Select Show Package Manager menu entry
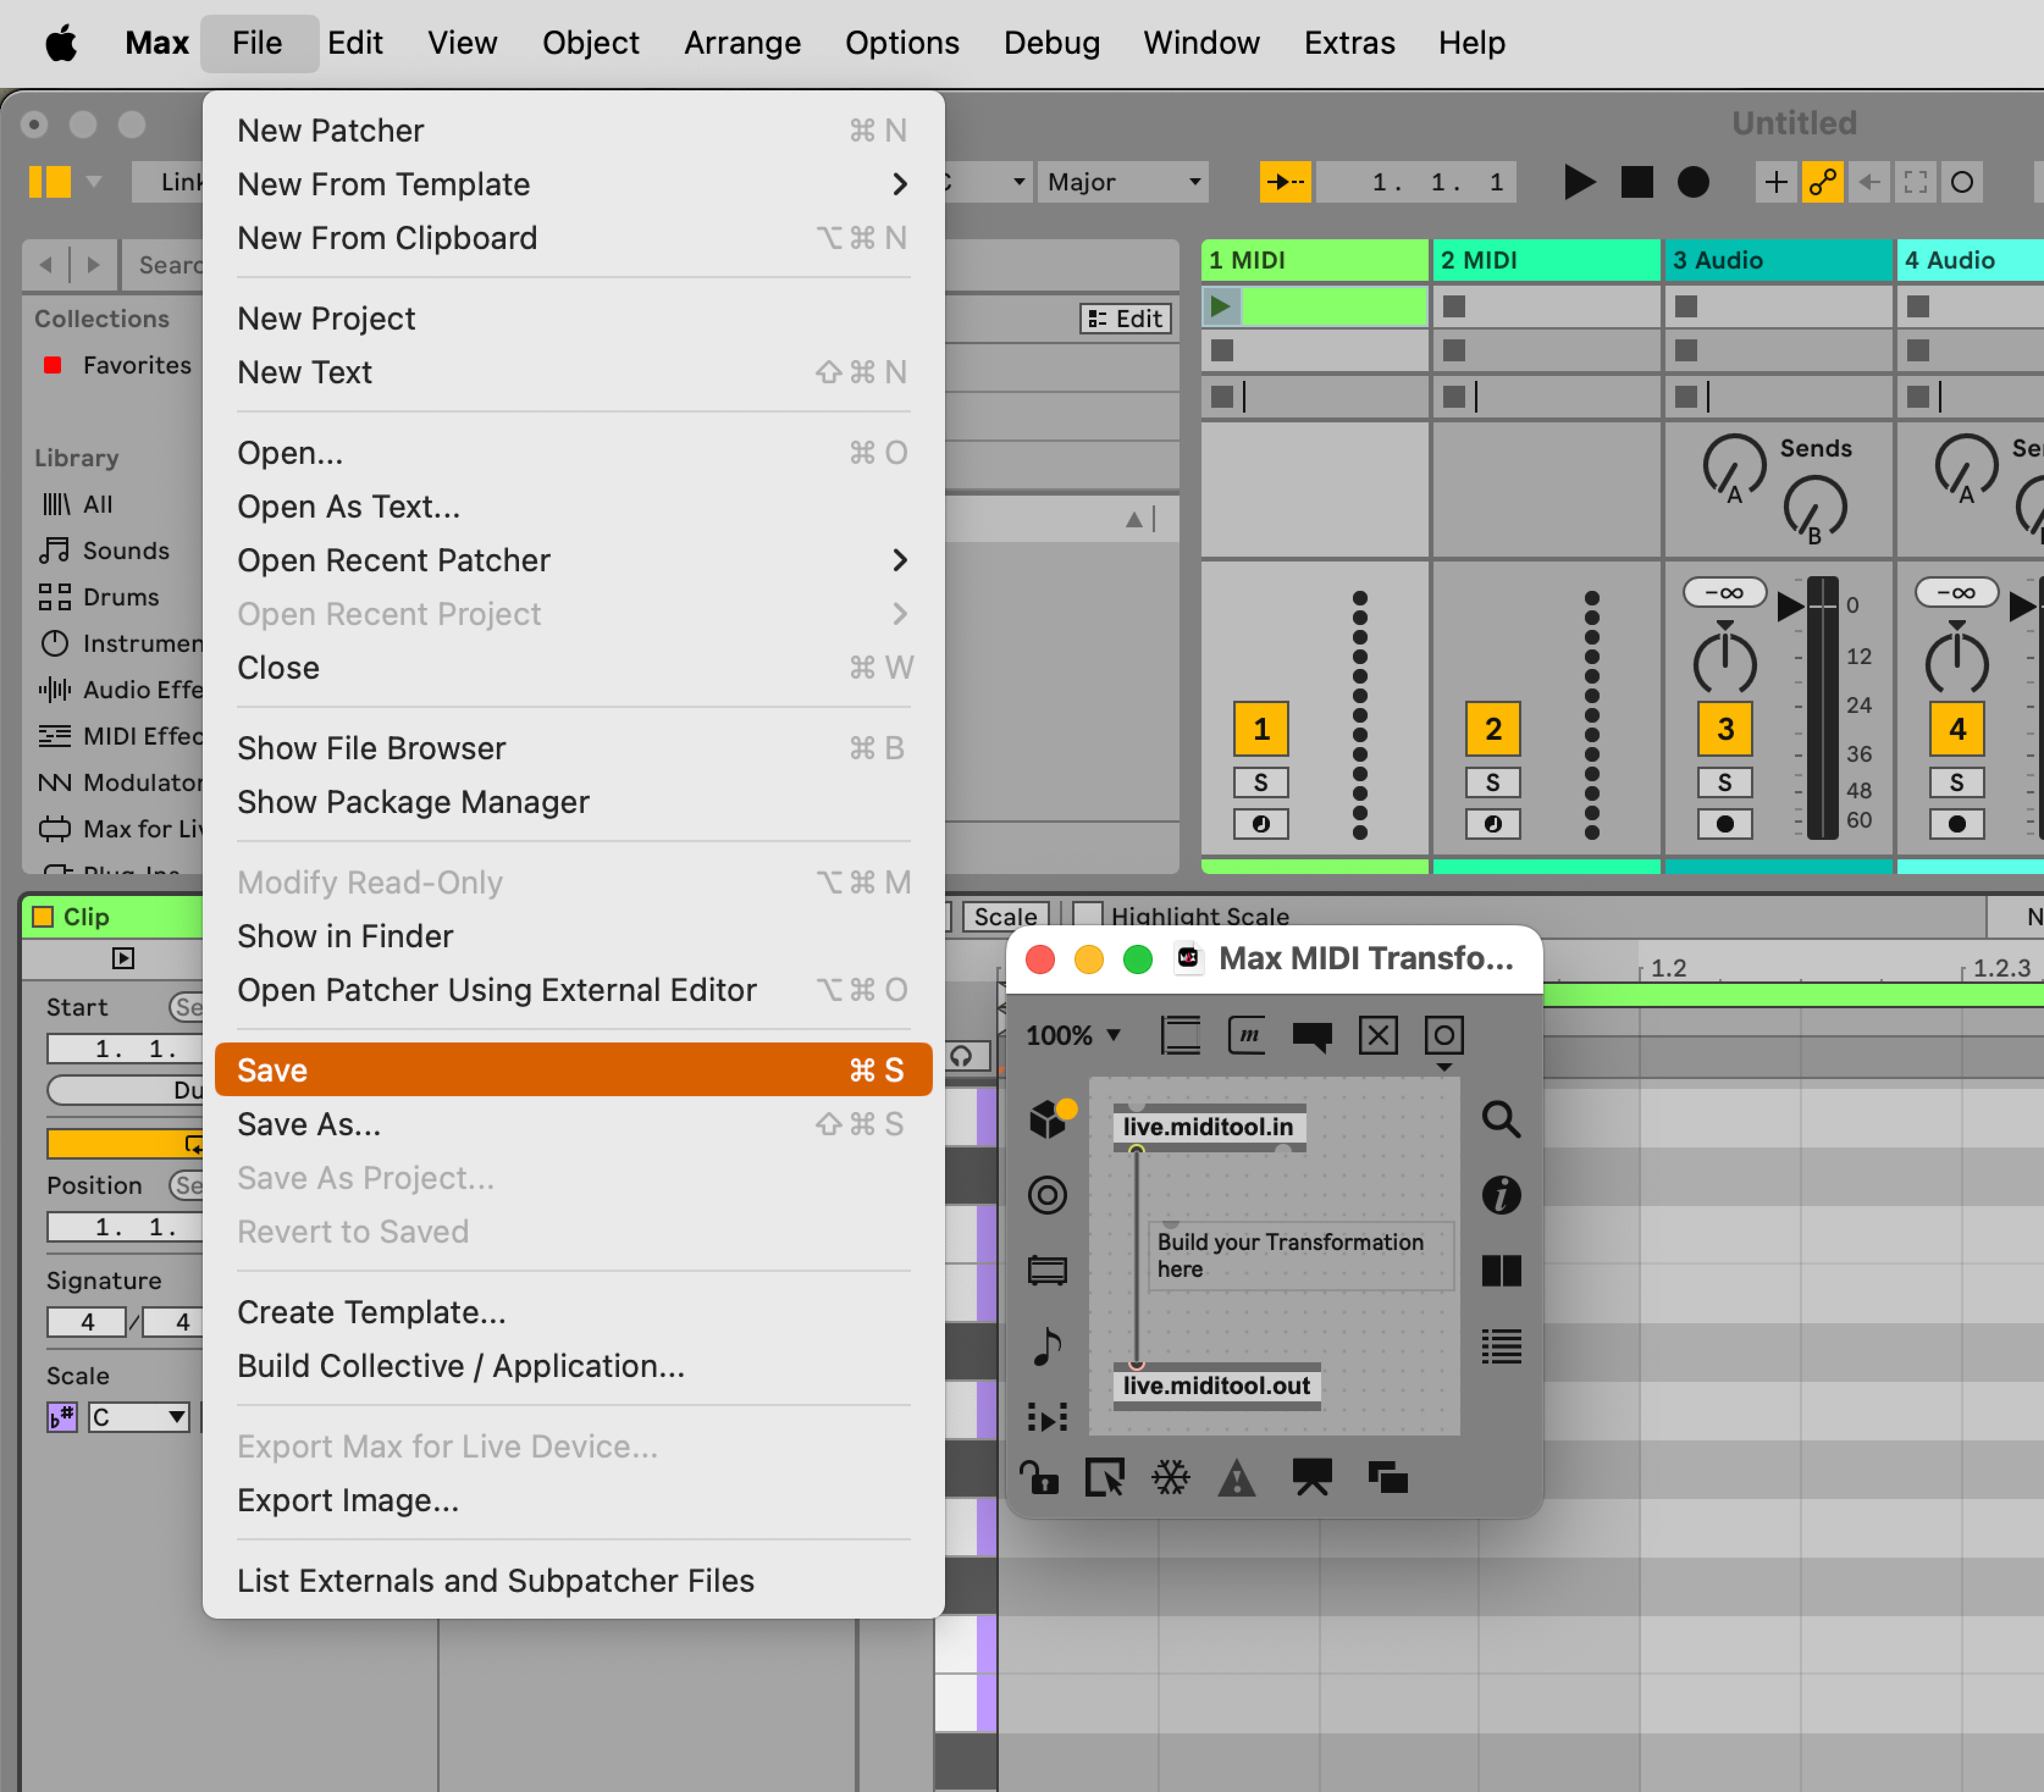2044x1792 pixels. [573, 802]
